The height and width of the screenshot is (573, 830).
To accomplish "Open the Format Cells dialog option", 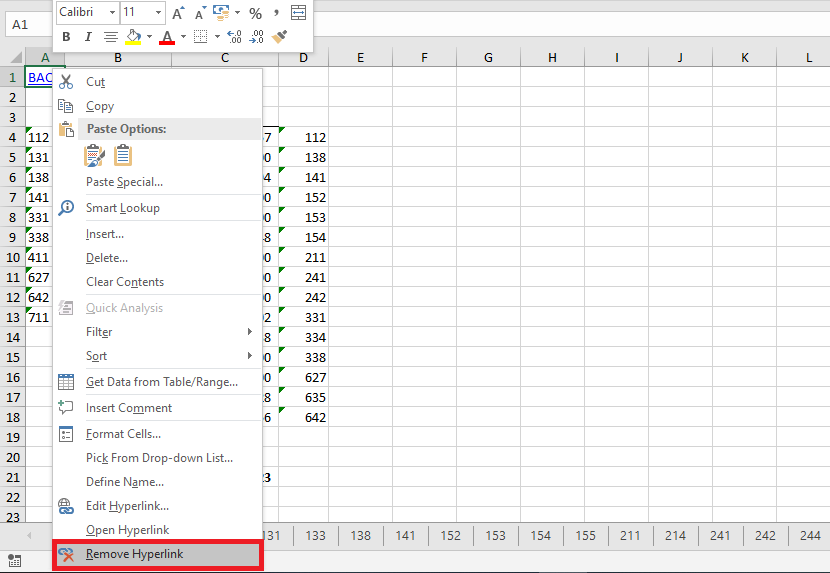I will (x=123, y=434).
